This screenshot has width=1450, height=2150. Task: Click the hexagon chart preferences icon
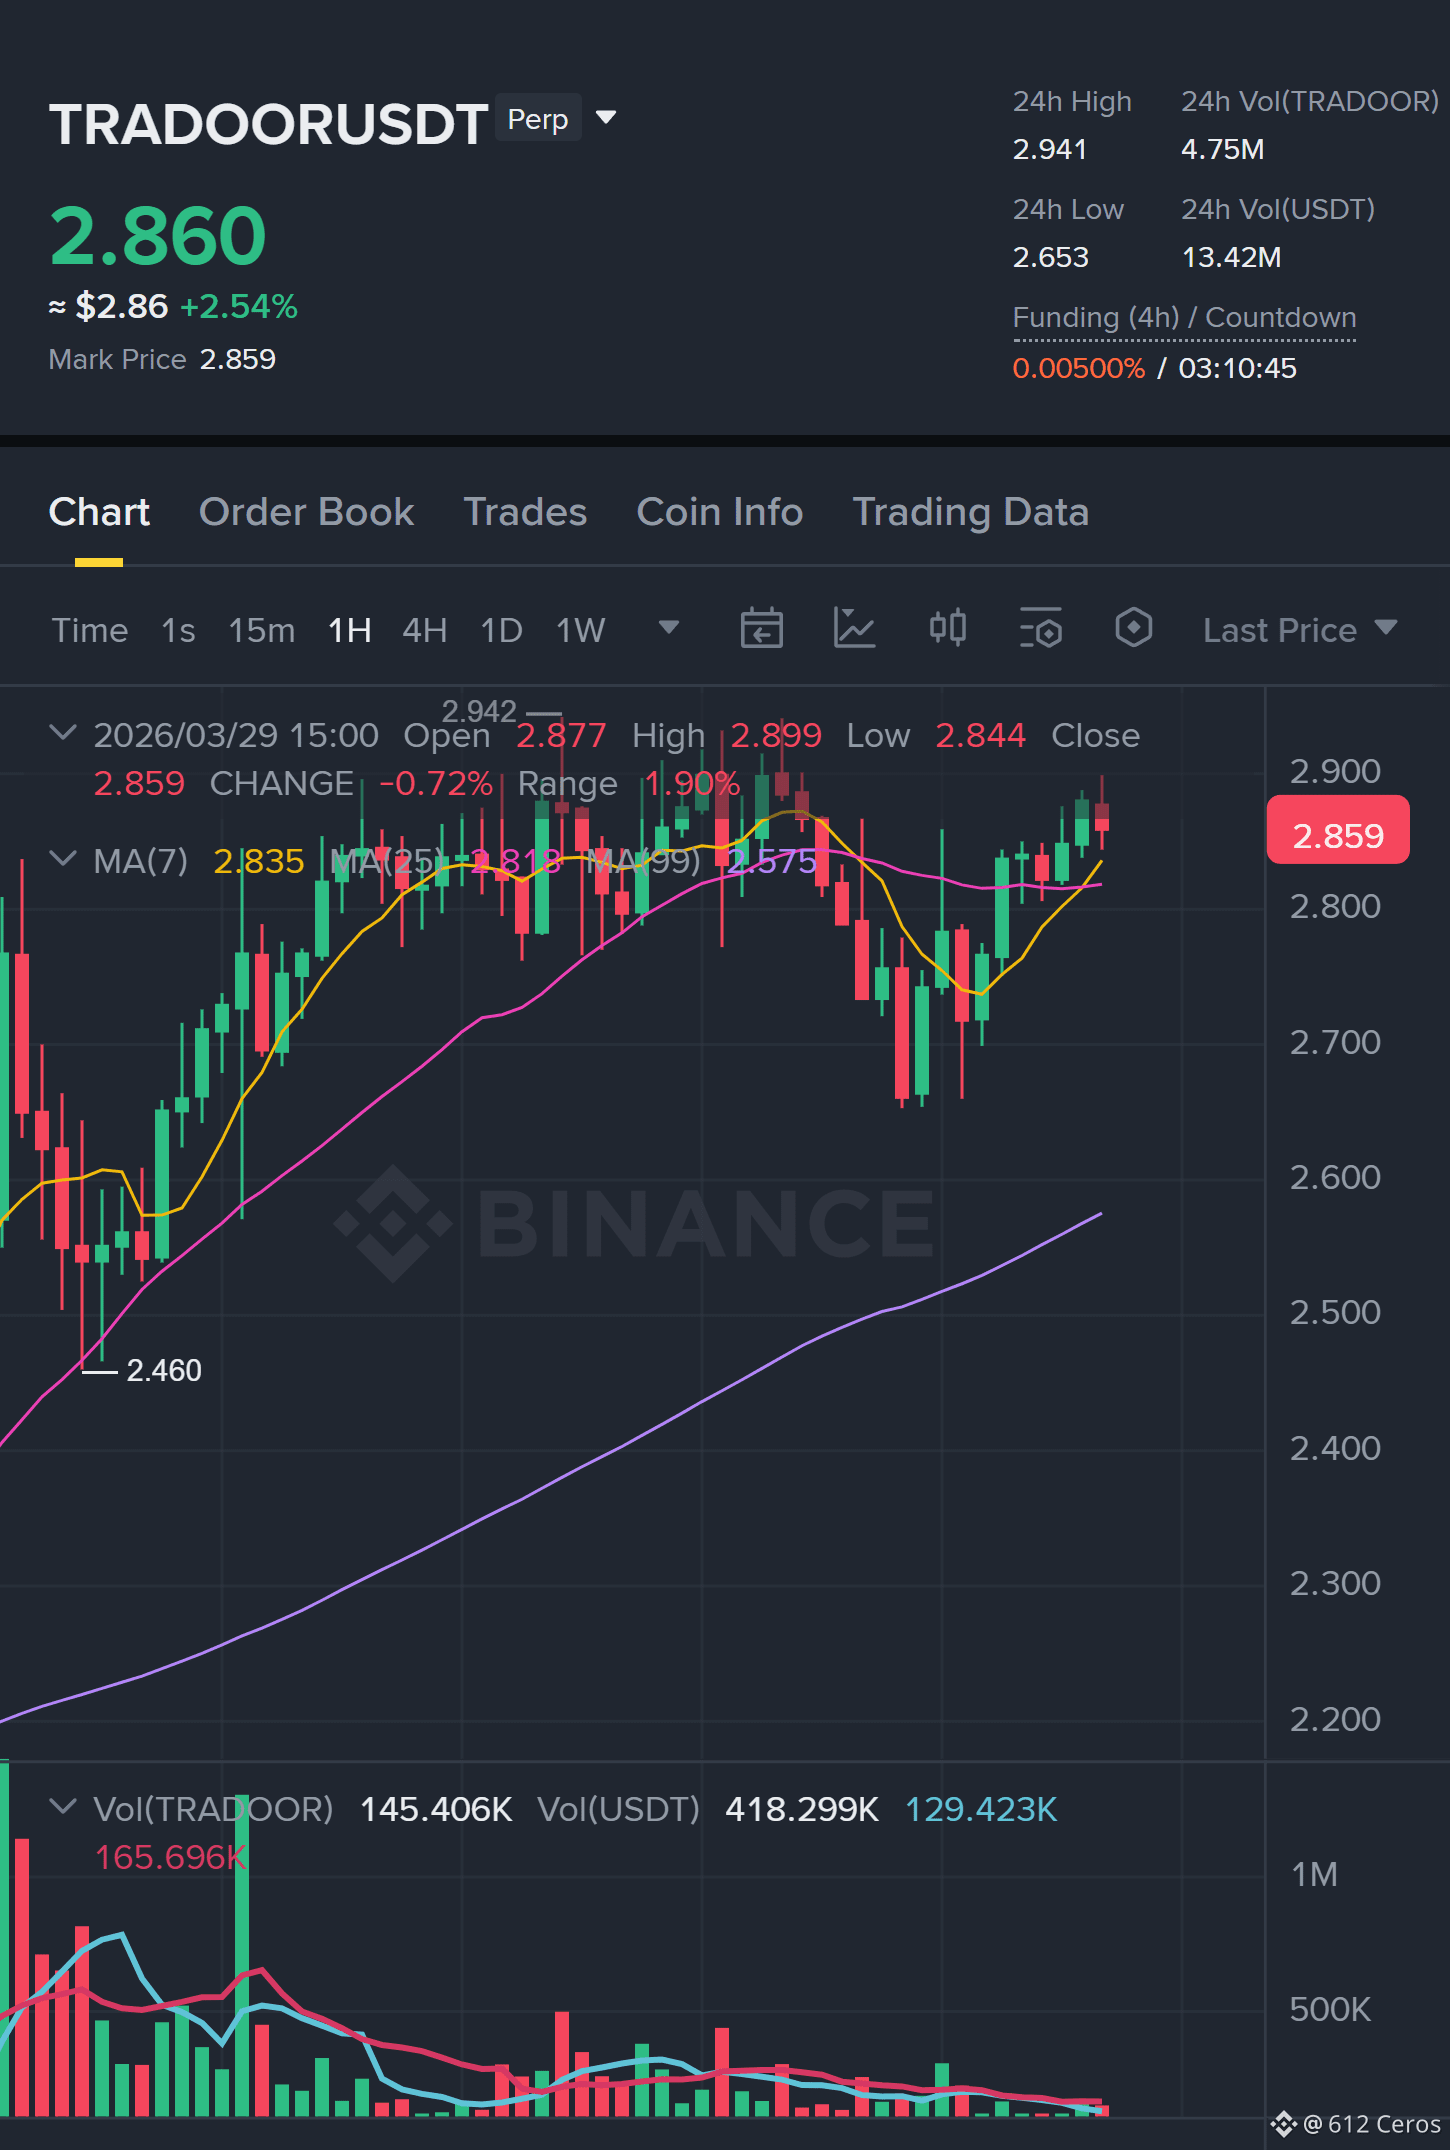click(1133, 629)
